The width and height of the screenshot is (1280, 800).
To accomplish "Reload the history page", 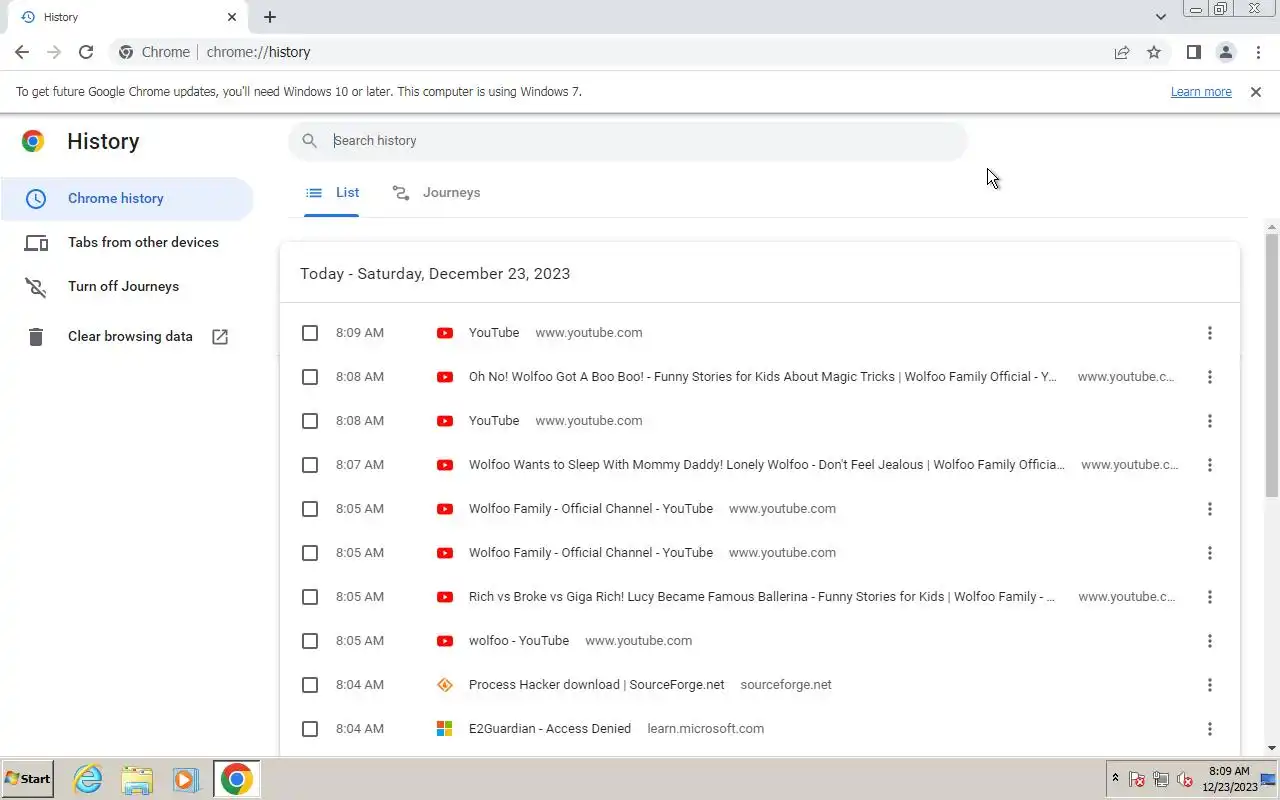I will (86, 52).
